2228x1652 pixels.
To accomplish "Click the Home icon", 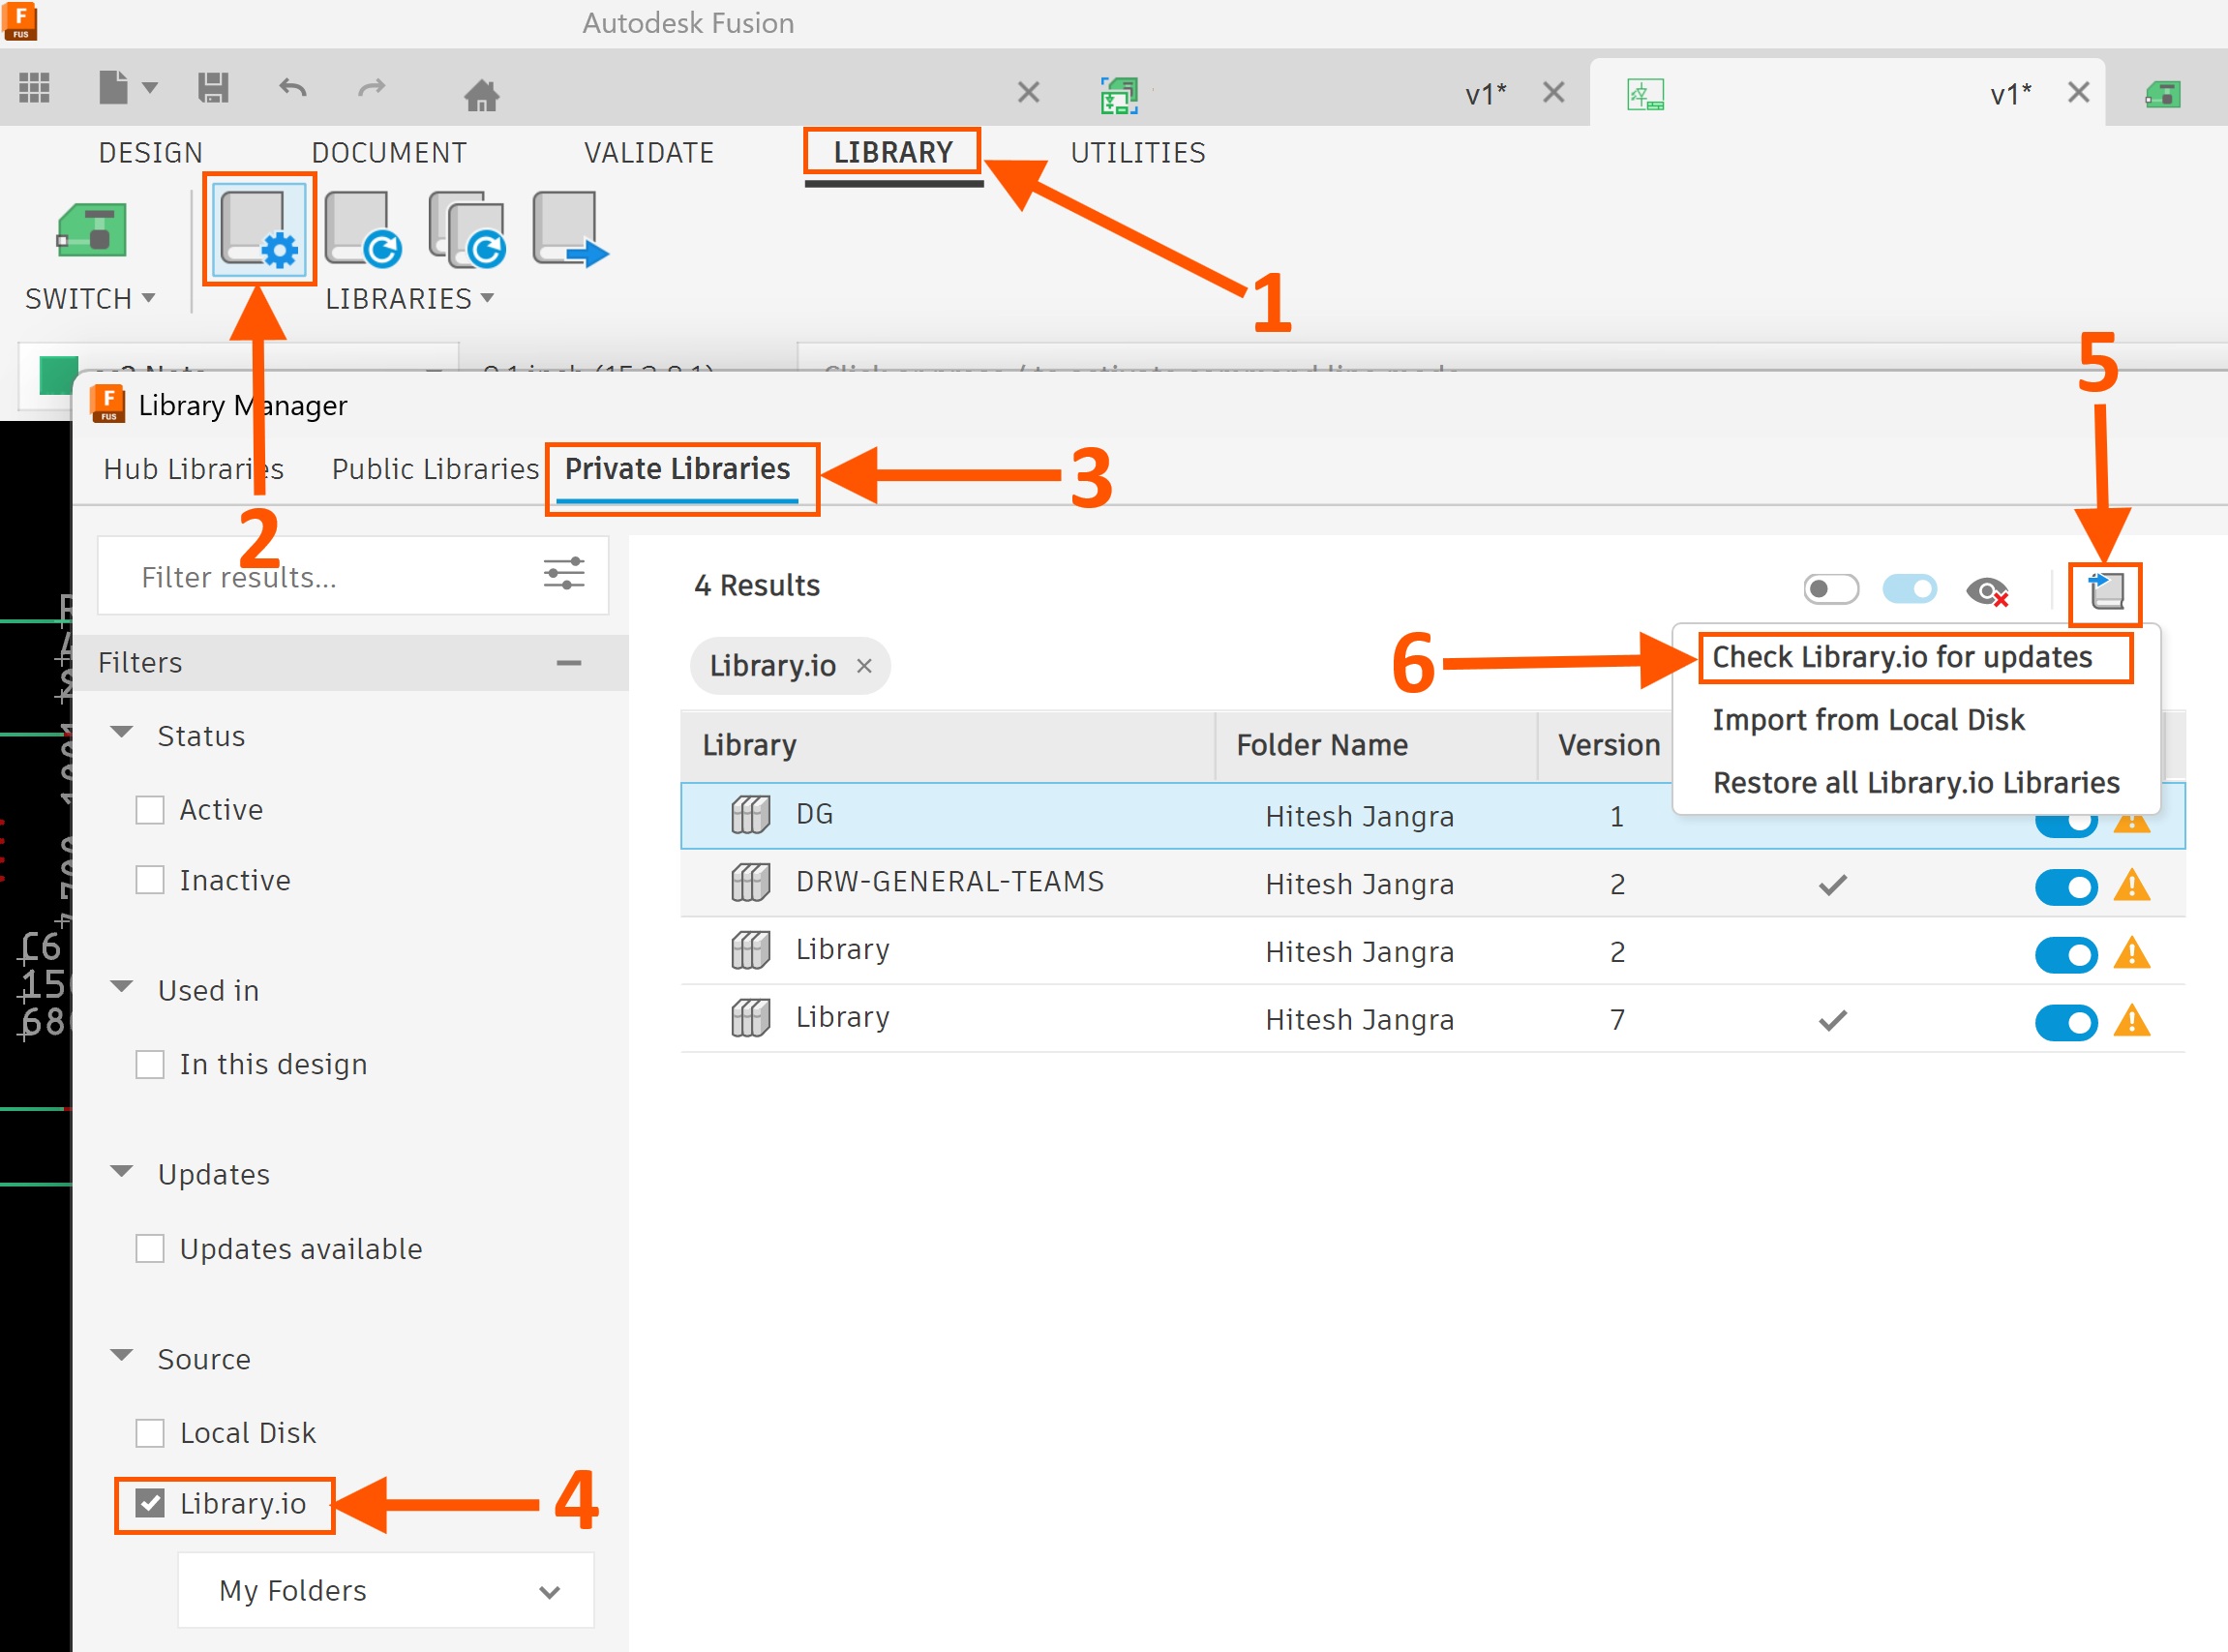I will 481,94.
